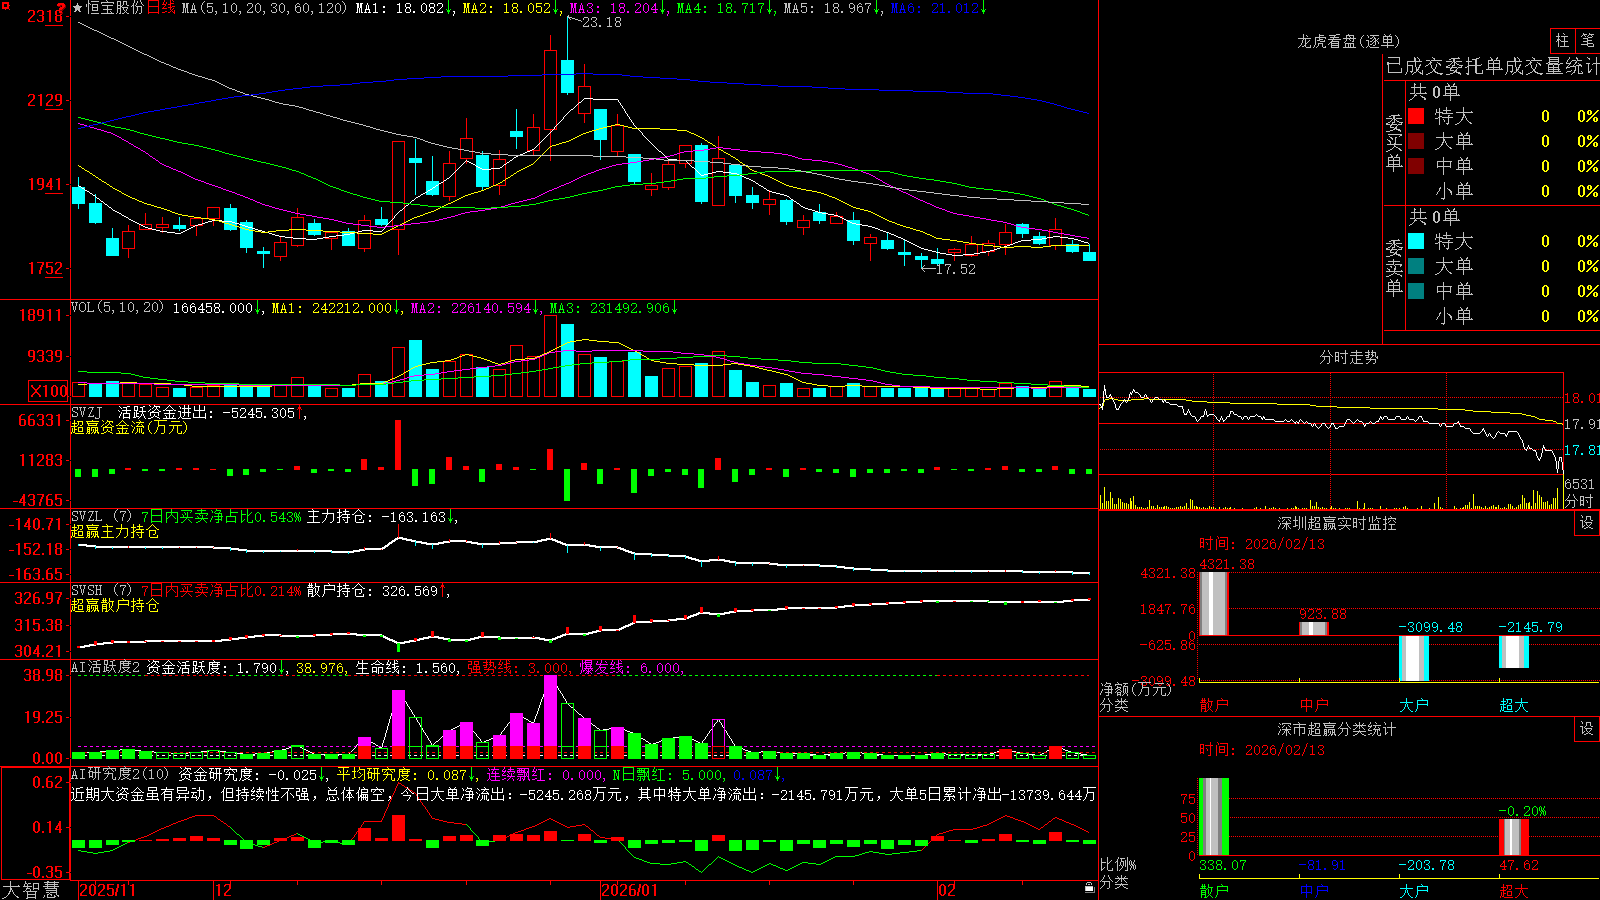This screenshot has width=1600, height=900.
Task: Click the 散户 bar showing 4321.38 in 实时监控
Action: tap(1214, 603)
